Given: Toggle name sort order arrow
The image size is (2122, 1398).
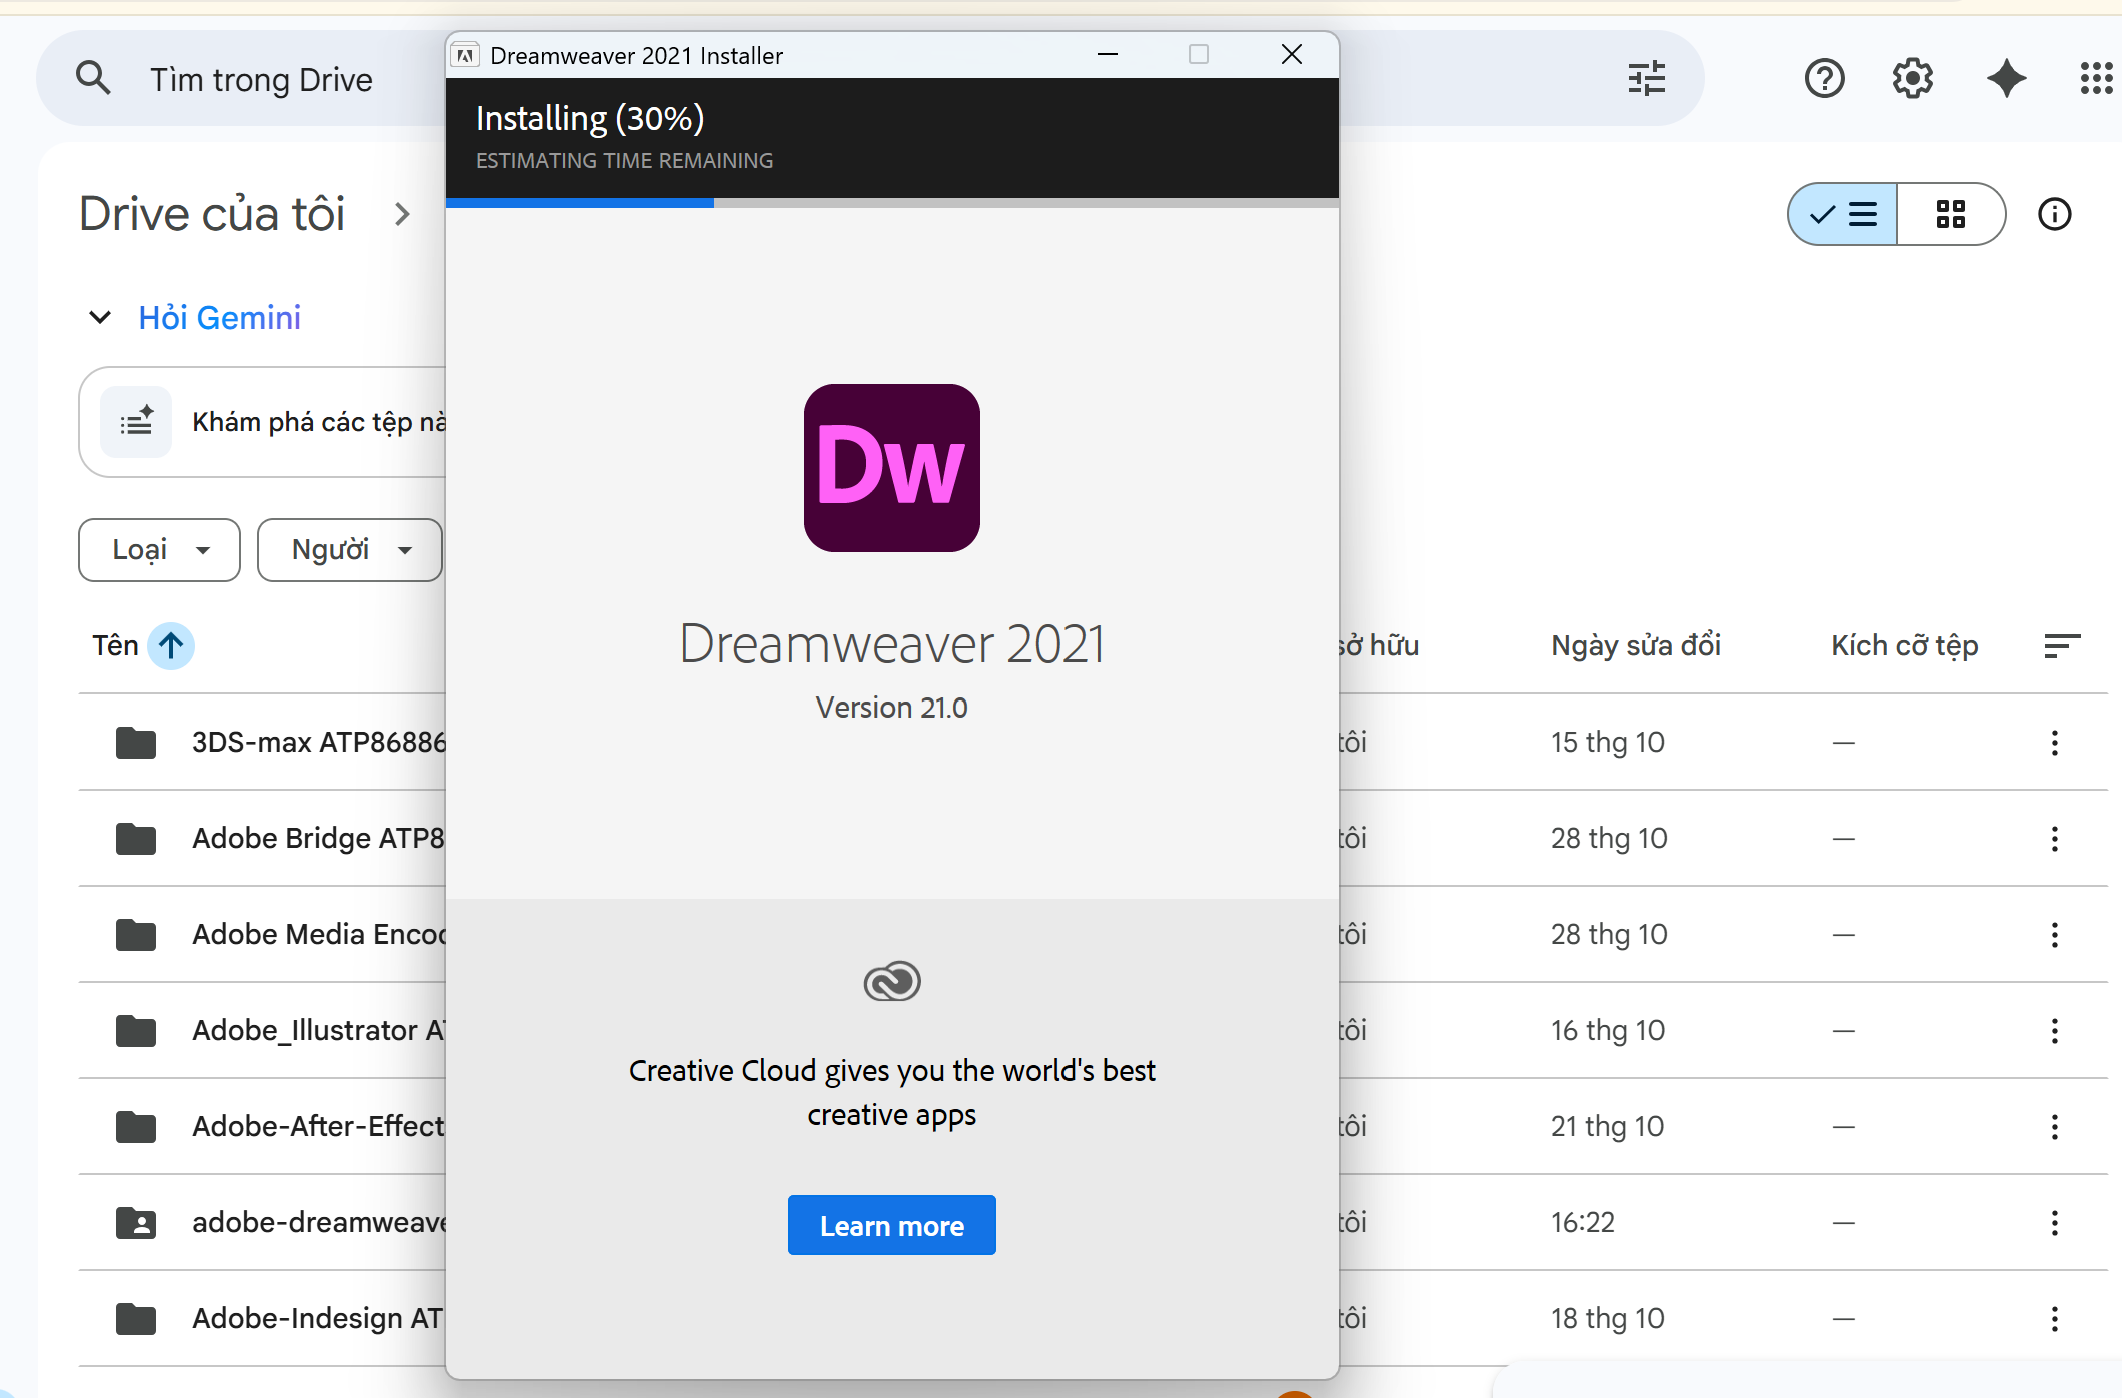Looking at the screenshot, I should pos(172,646).
